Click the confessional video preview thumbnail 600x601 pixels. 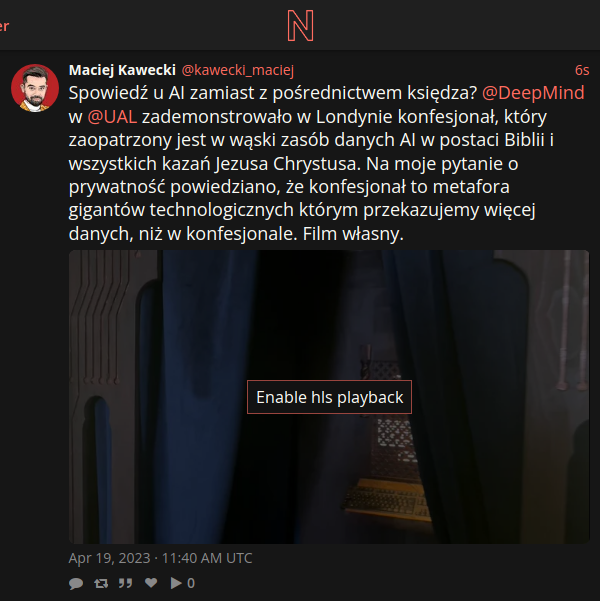tap(329, 397)
